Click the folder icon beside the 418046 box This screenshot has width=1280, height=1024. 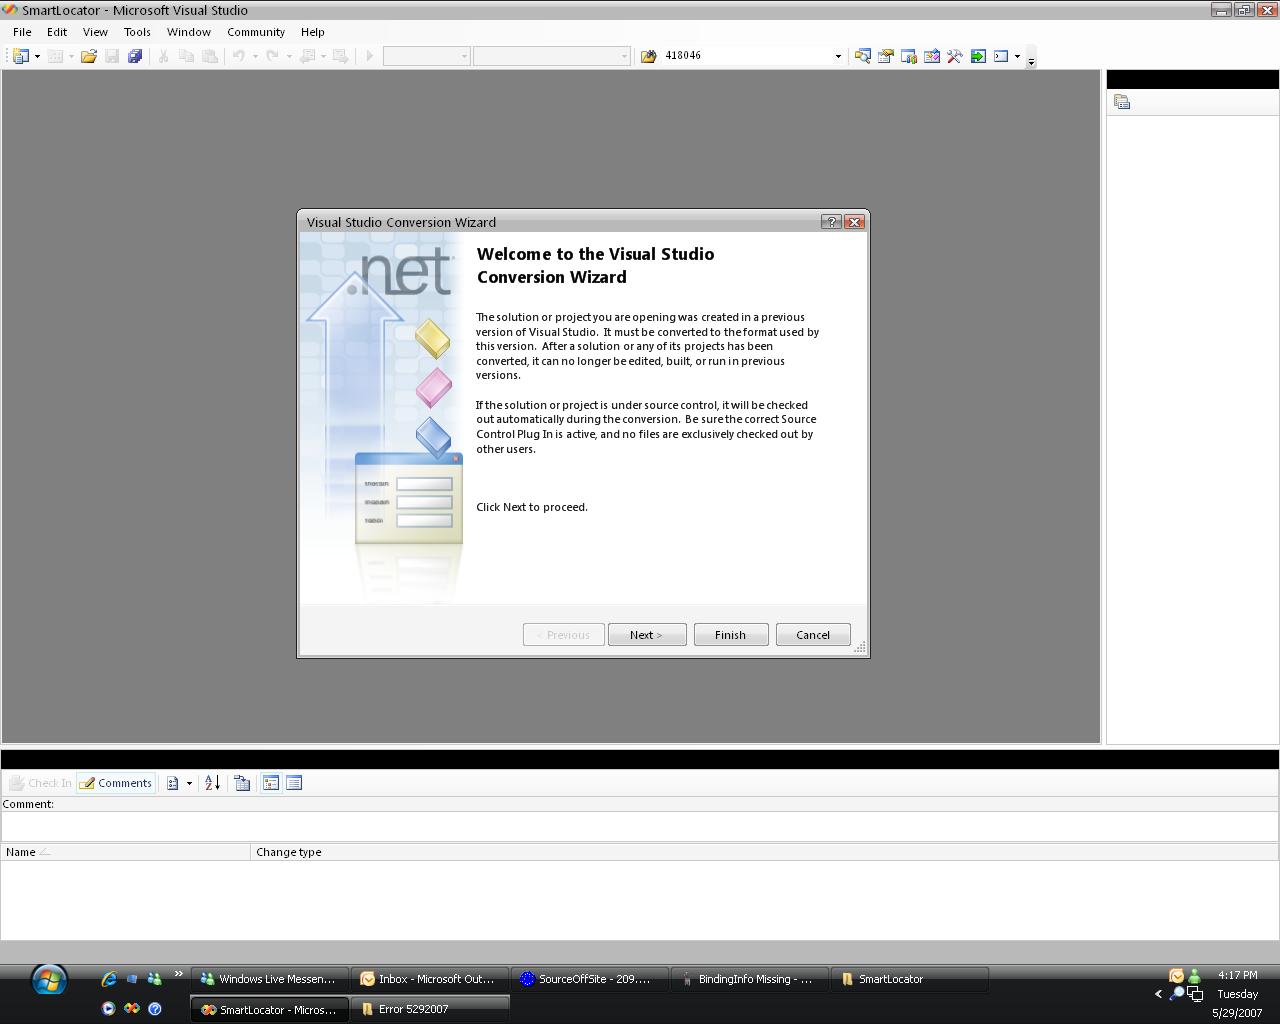[648, 56]
